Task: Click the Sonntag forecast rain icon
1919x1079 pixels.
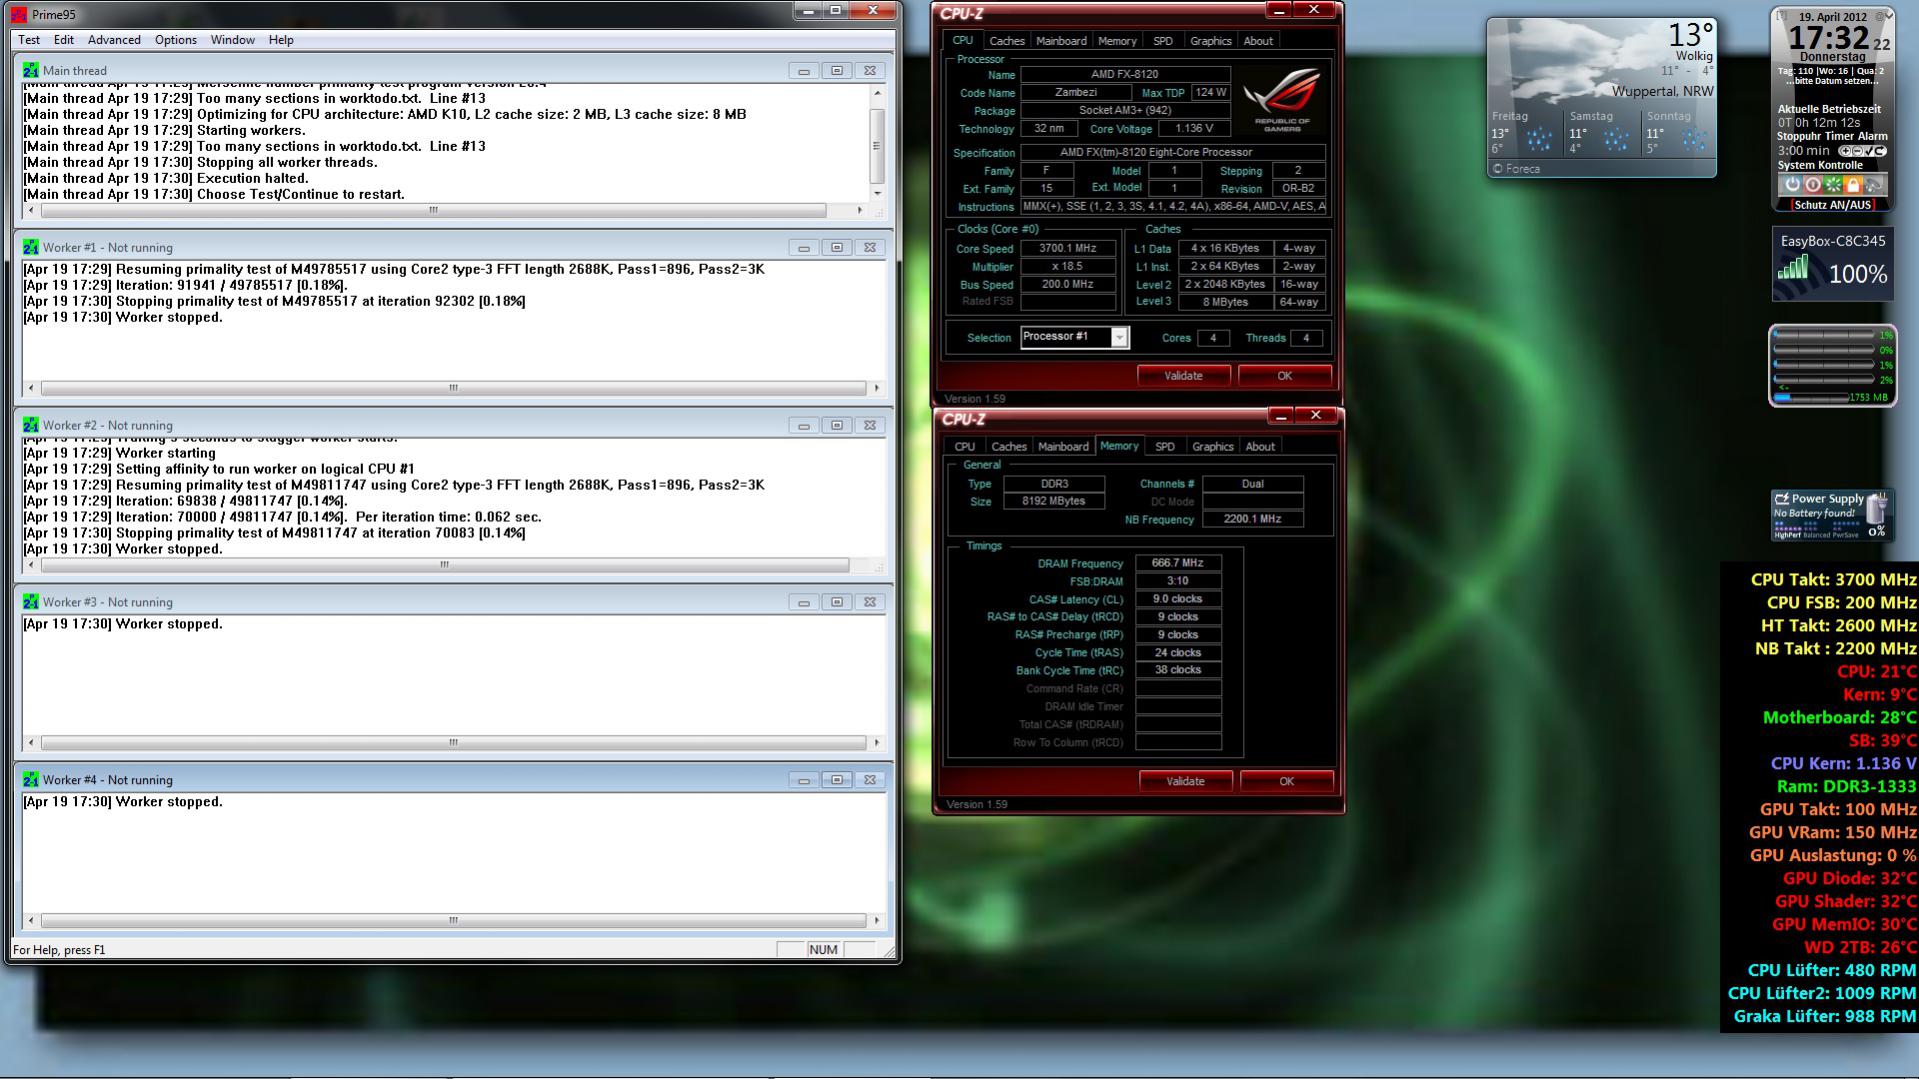Action: (1694, 139)
